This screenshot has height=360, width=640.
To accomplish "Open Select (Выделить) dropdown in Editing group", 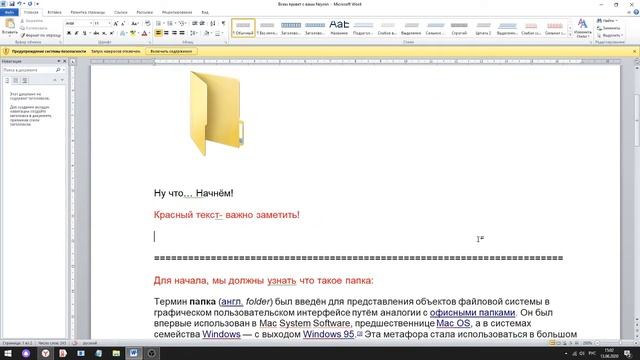I will pyautogui.click(x=609, y=36).
